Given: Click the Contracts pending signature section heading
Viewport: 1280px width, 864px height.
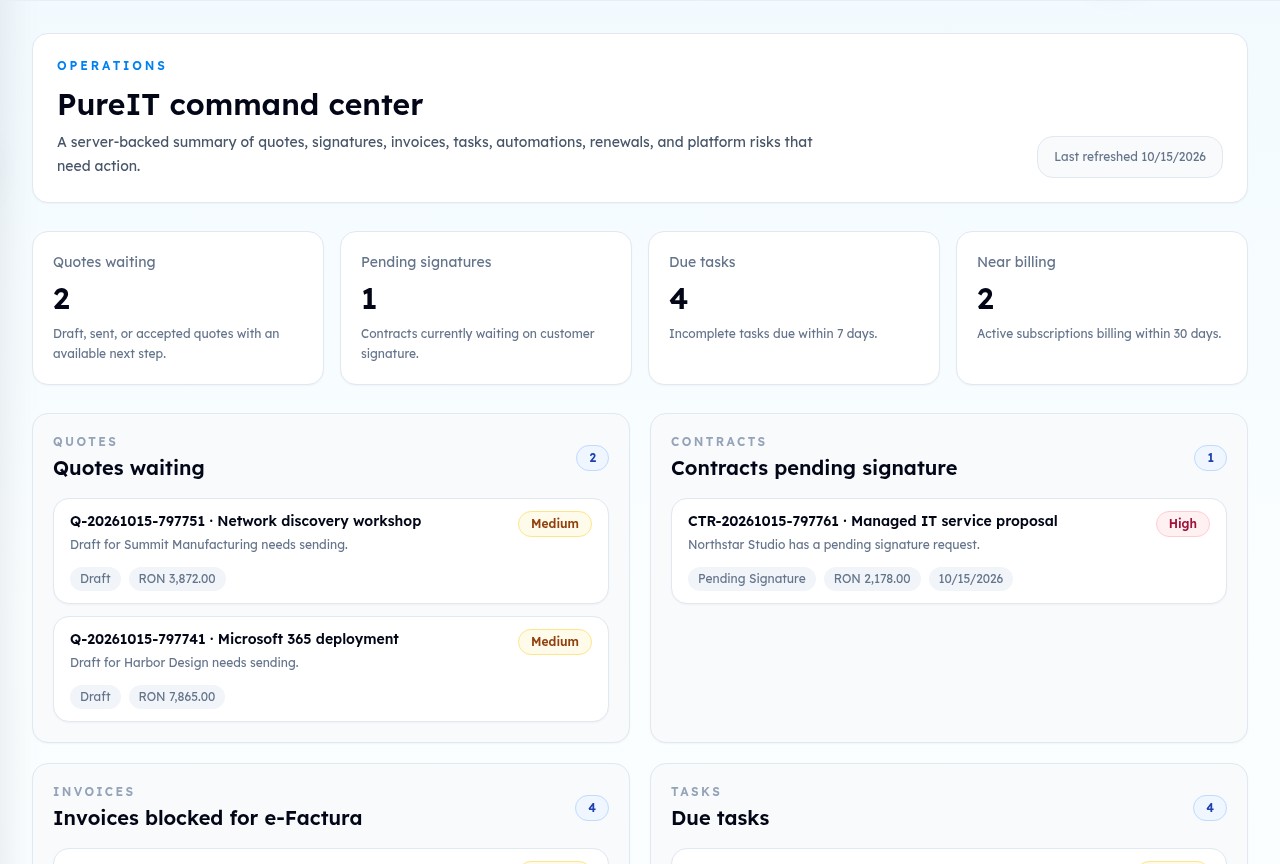Looking at the screenshot, I should [x=814, y=468].
